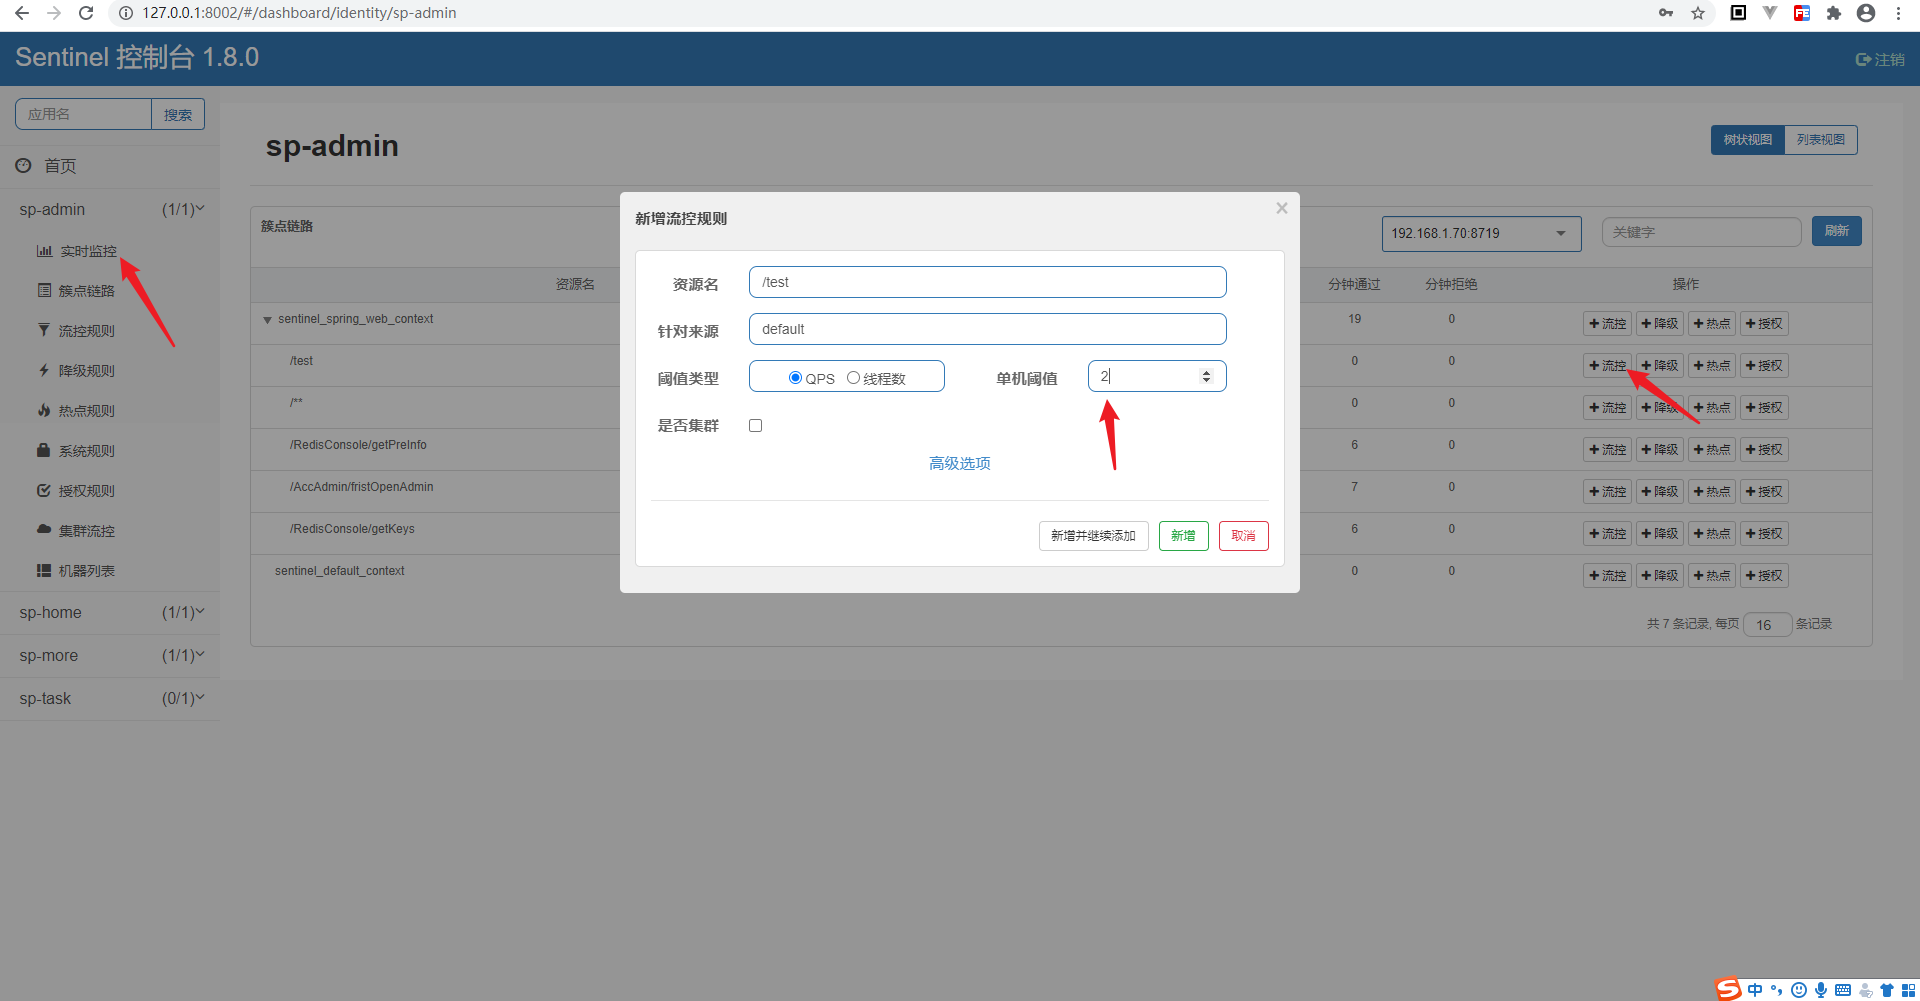The height and width of the screenshot is (1001, 1920).
Task: Click 单机阈值 number input
Action: 1157,376
